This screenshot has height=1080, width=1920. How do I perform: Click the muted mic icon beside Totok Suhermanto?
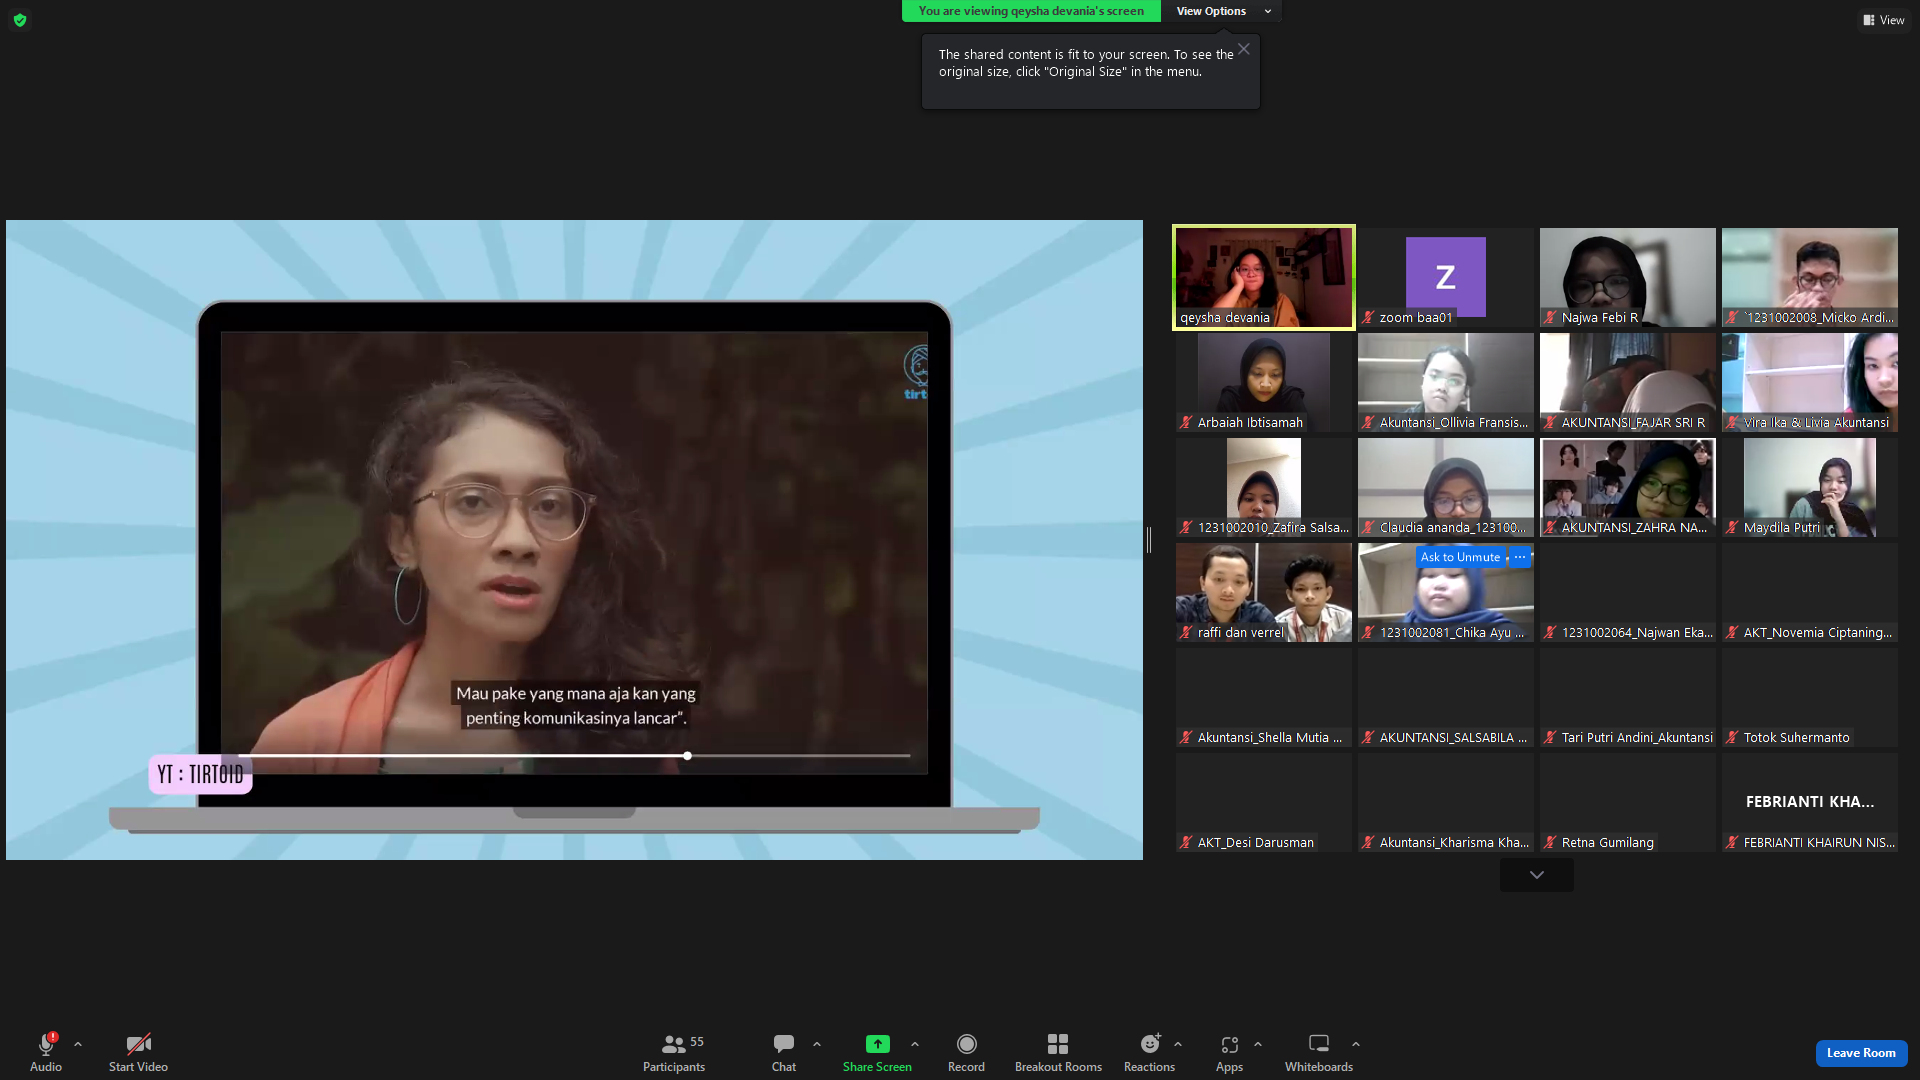coord(1732,738)
